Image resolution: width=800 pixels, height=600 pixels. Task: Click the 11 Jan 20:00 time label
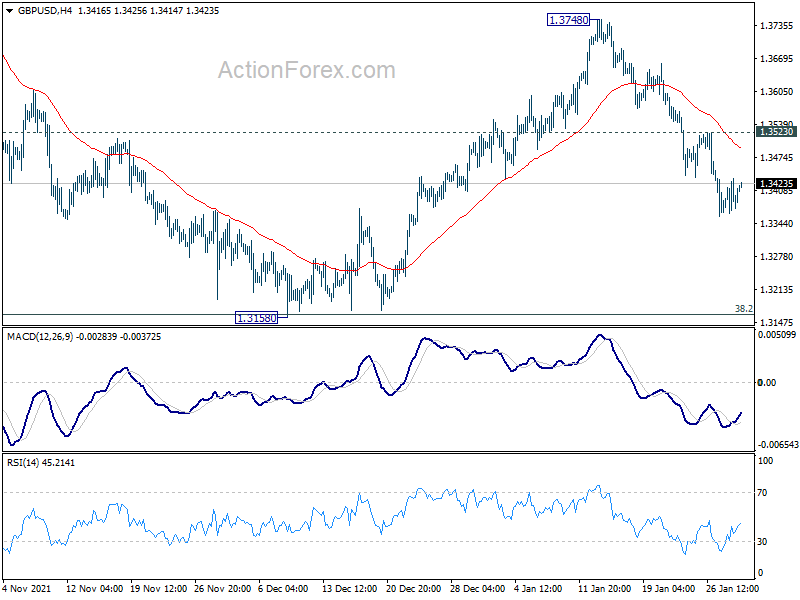pos(605,588)
